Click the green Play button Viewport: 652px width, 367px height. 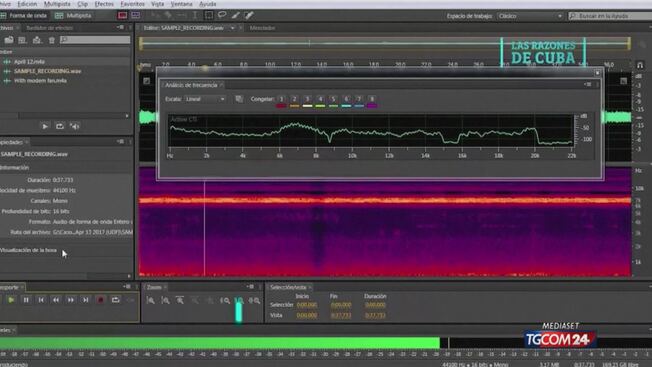click(11, 300)
